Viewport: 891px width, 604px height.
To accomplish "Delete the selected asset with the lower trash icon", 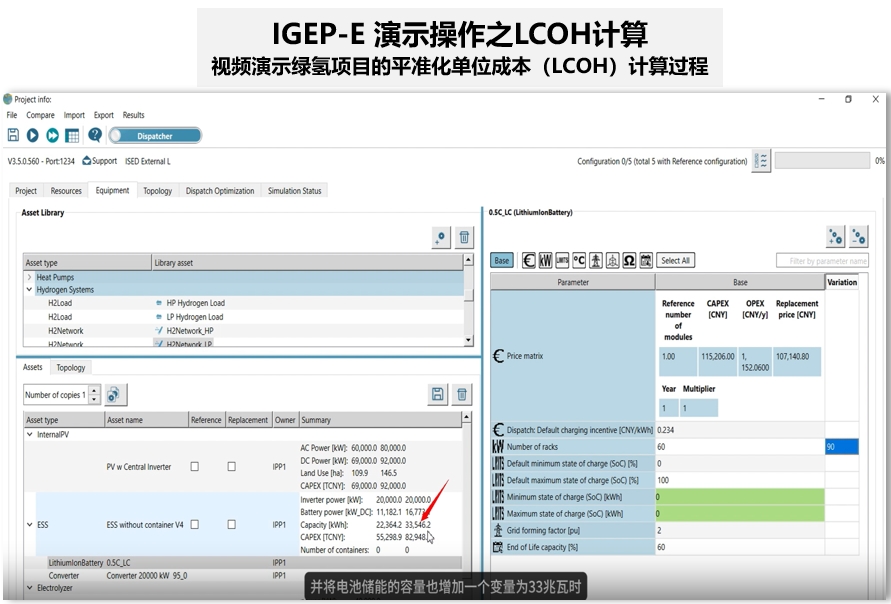I will (x=461, y=395).
